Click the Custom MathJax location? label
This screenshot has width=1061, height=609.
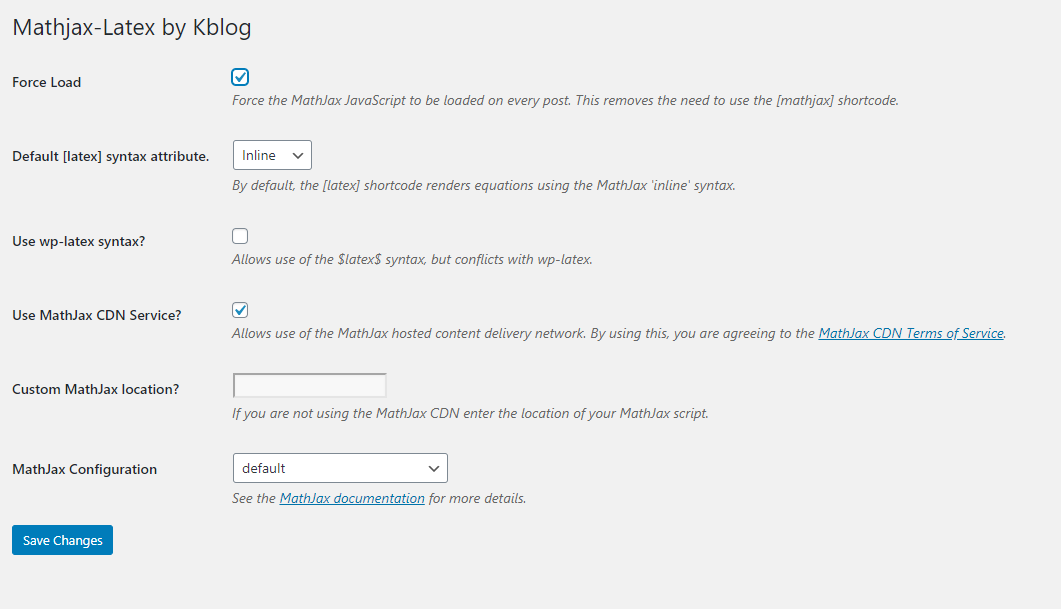pyautogui.click(x=95, y=389)
